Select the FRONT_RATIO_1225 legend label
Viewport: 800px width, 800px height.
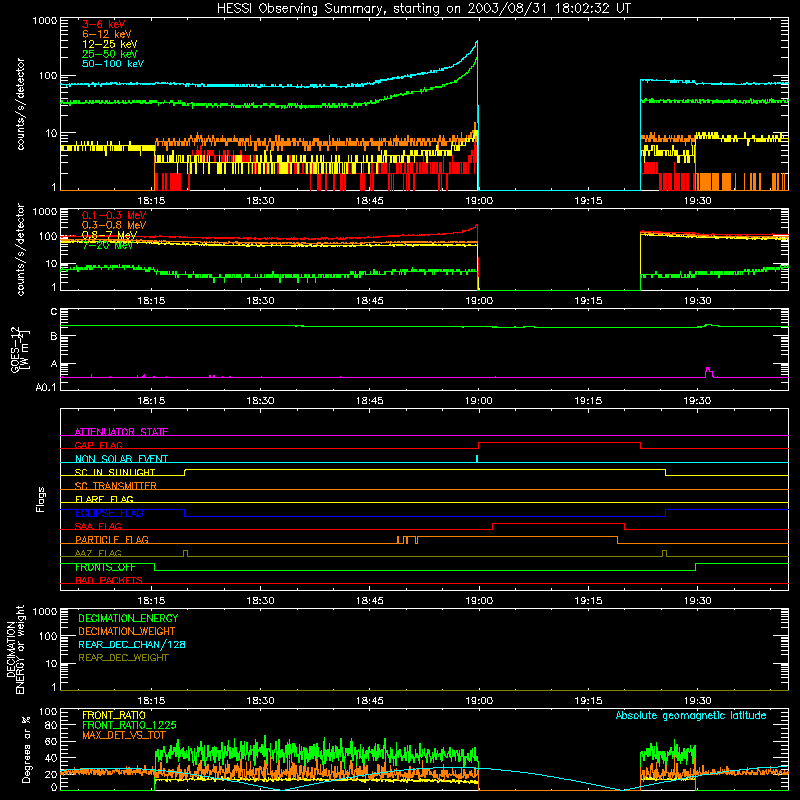(129, 725)
